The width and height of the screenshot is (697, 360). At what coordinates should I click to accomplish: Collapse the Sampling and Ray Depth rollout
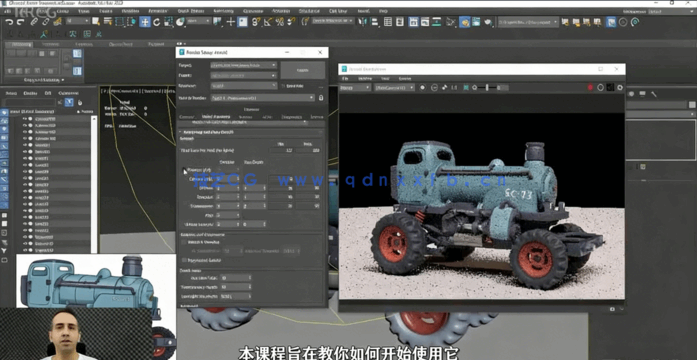(x=251, y=132)
